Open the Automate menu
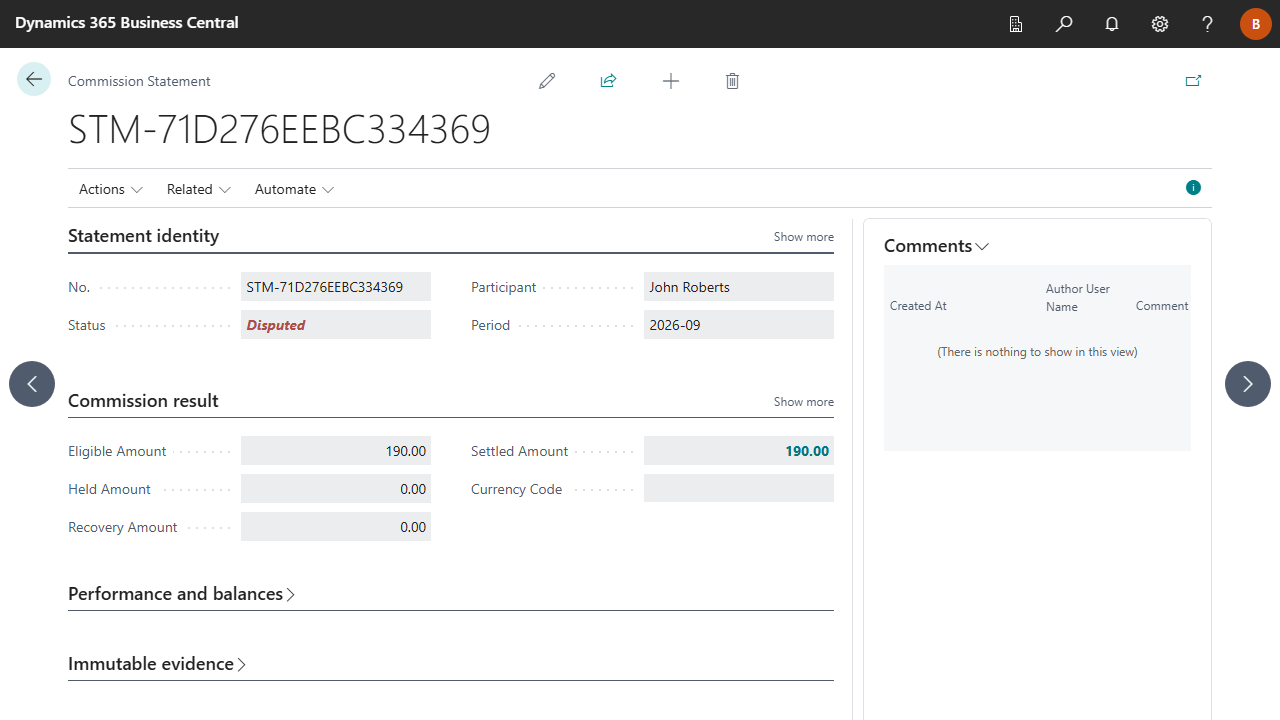 click(294, 189)
